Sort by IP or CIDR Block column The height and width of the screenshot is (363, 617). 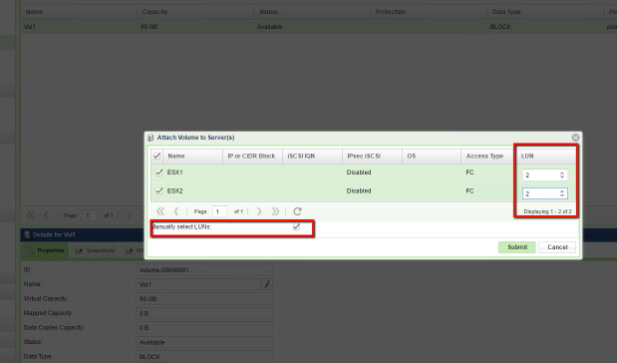tap(252, 156)
